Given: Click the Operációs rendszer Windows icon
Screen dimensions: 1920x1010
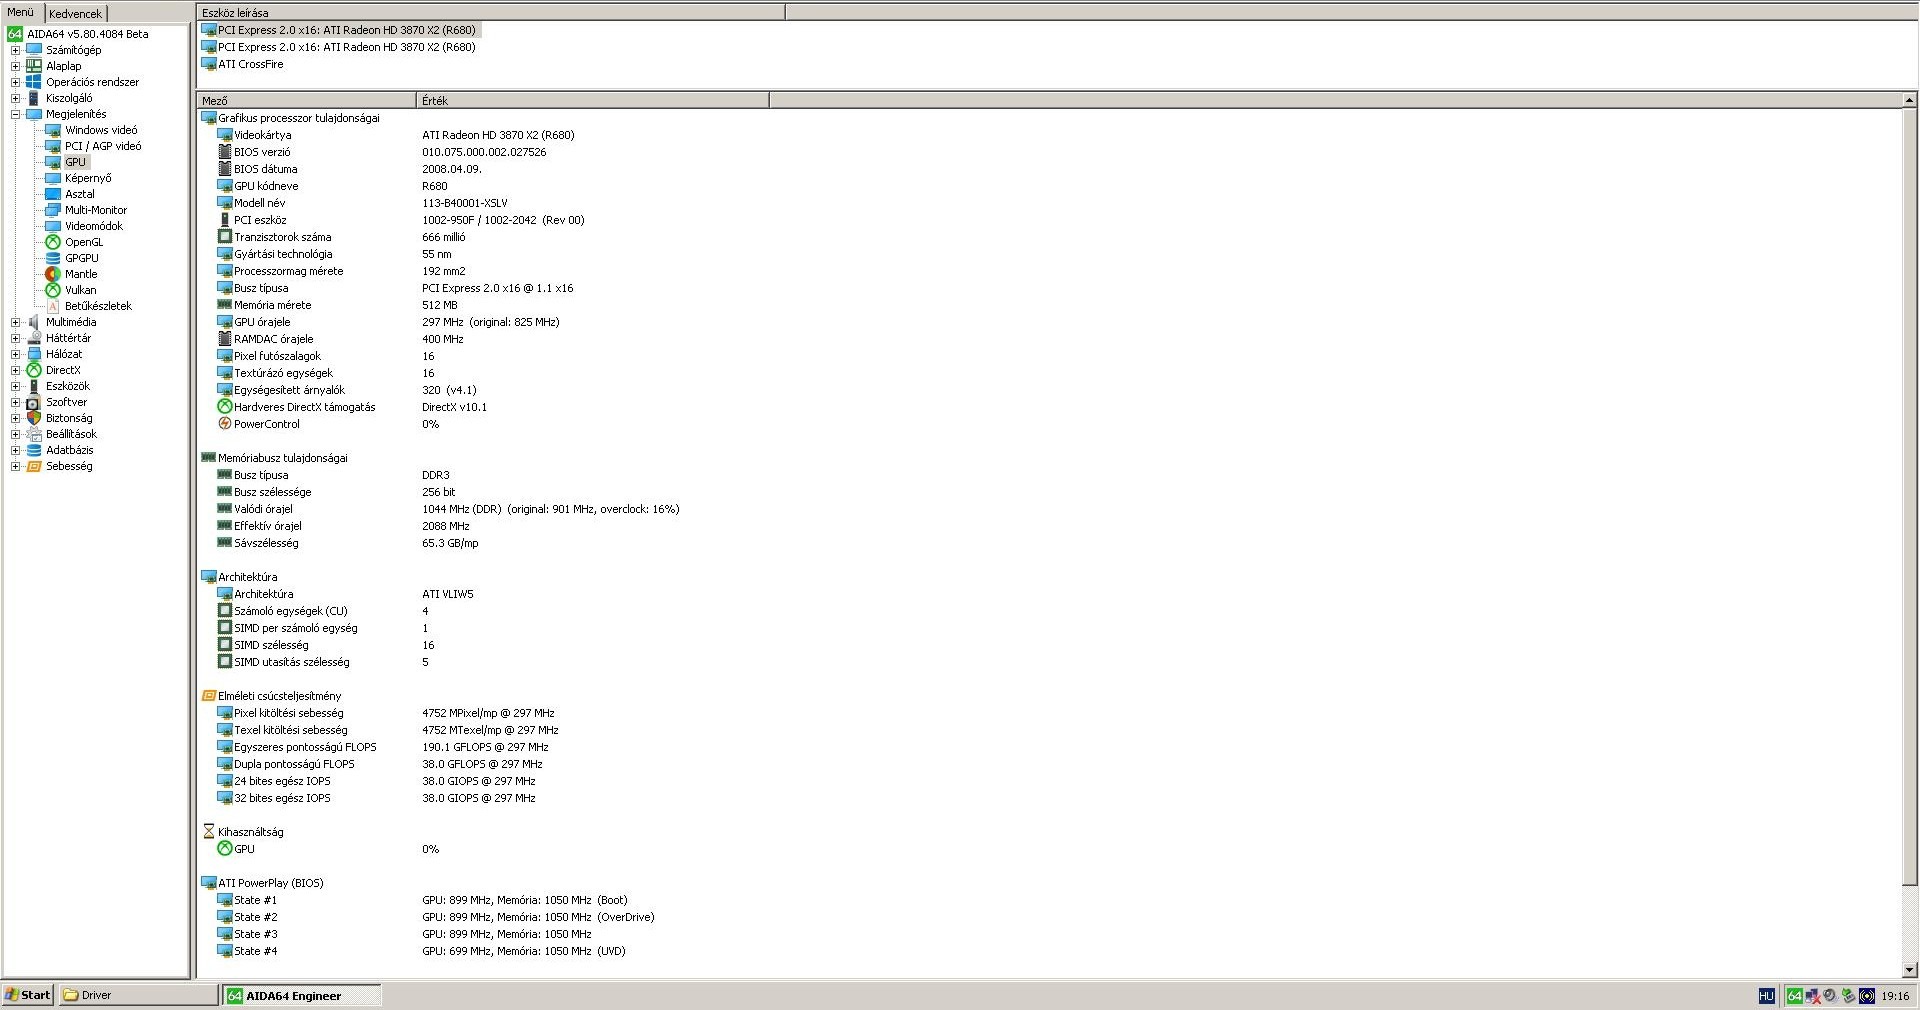Looking at the screenshot, I should pyautogui.click(x=34, y=82).
